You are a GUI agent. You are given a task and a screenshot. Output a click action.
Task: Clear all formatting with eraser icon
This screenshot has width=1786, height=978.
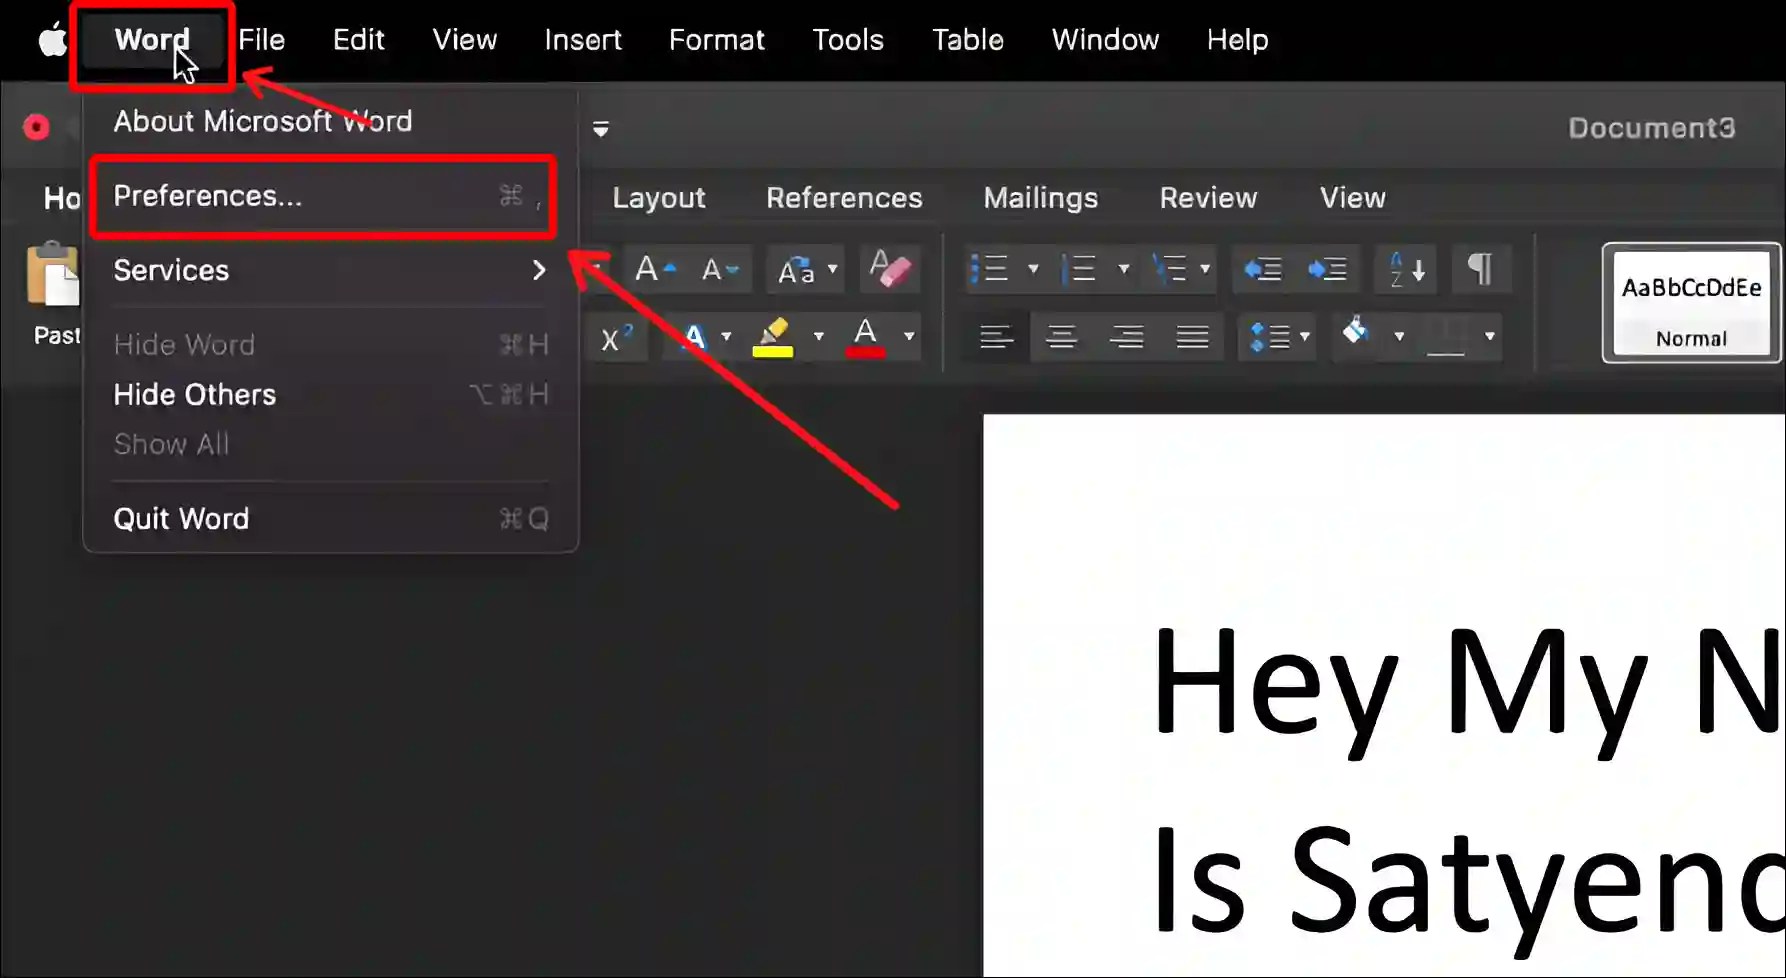(x=889, y=269)
